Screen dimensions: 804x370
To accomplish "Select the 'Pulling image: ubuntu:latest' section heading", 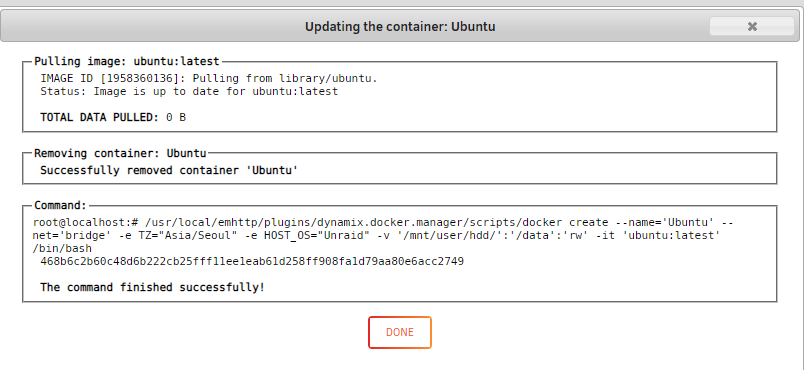I will (x=127, y=61).
